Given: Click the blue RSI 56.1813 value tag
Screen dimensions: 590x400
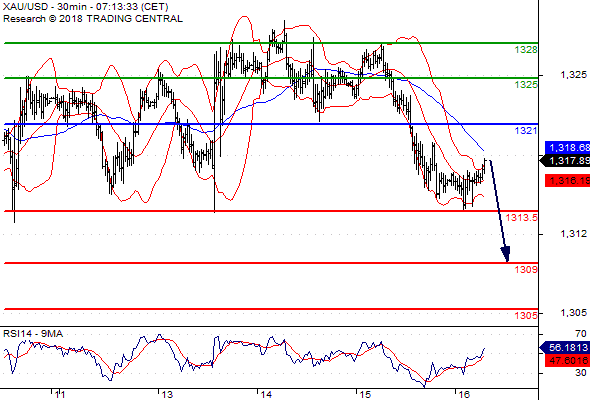Looking at the screenshot, I should (x=565, y=347).
